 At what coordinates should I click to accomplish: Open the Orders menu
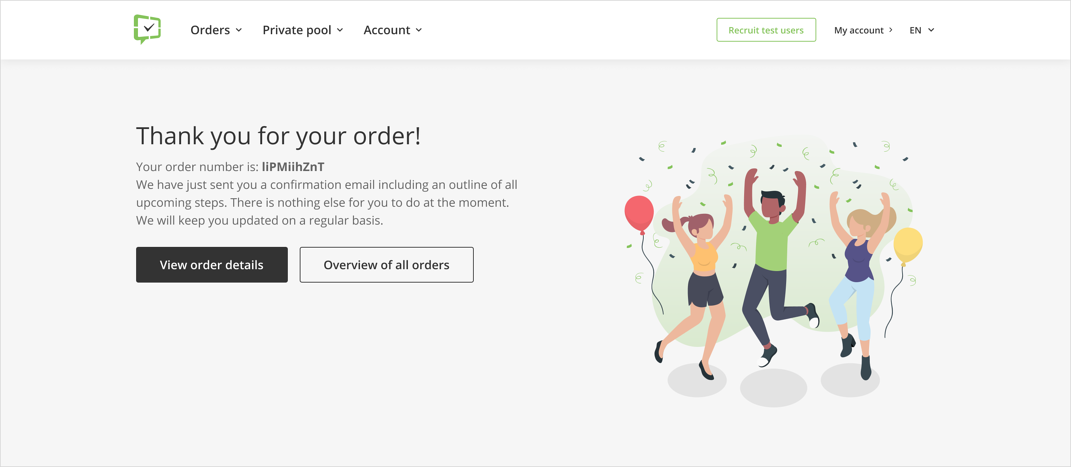point(216,30)
